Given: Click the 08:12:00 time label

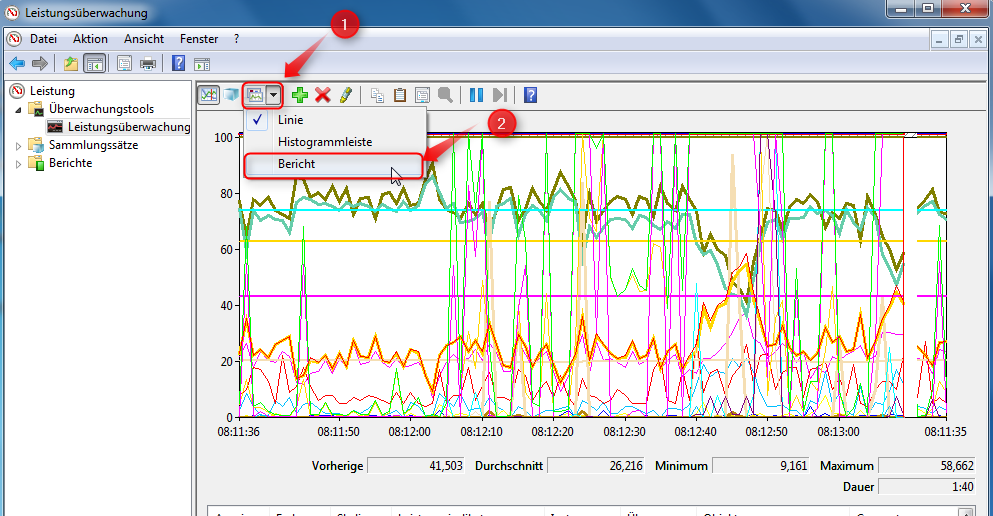Looking at the screenshot, I should 409,432.
